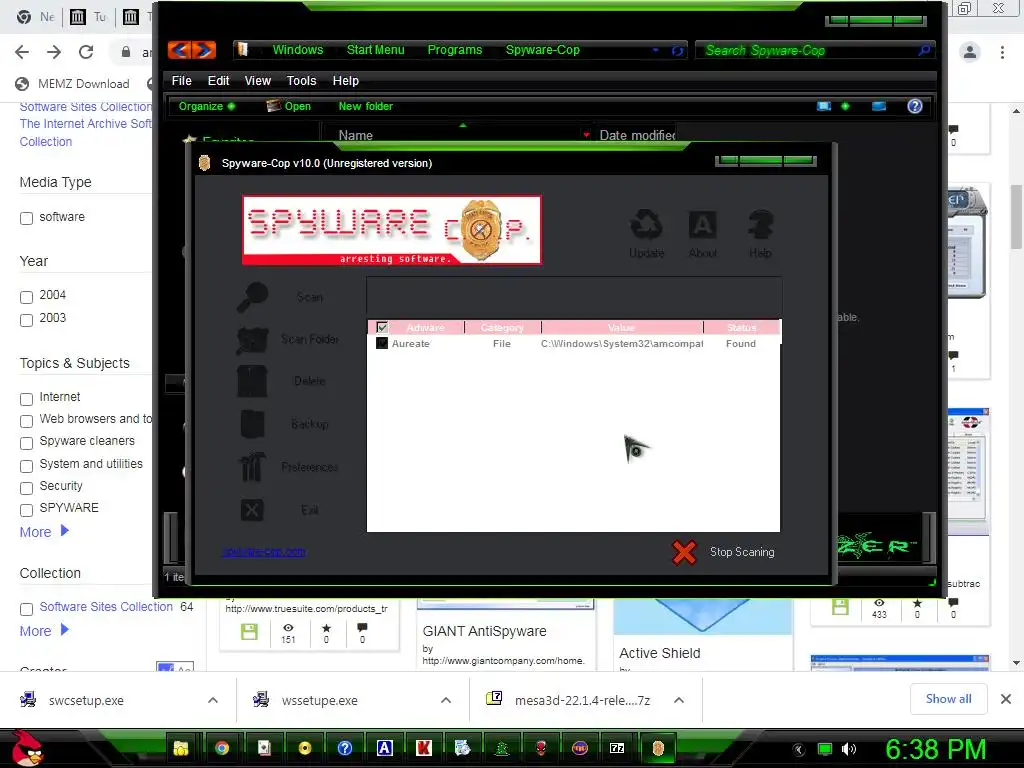Image resolution: width=1024 pixels, height=768 pixels.
Task: Toggle the header checkbox in scan results
Action: point(382,327)
